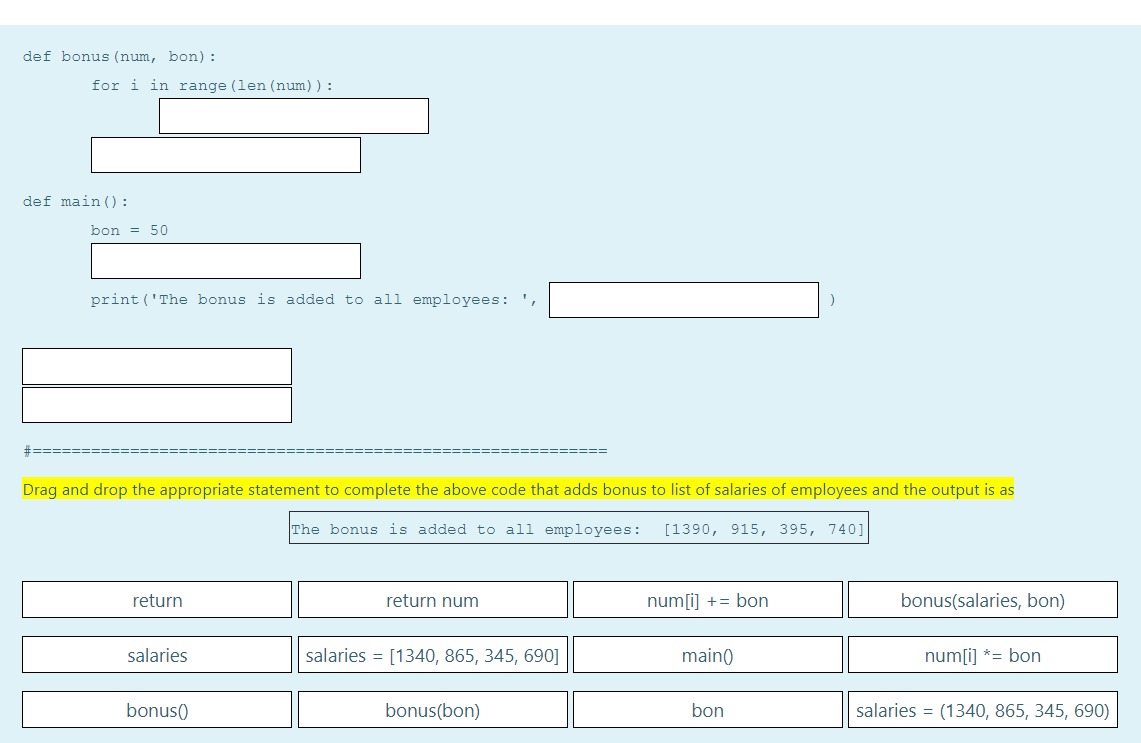Click the "bon" answer tile

(x=707, y=710)
